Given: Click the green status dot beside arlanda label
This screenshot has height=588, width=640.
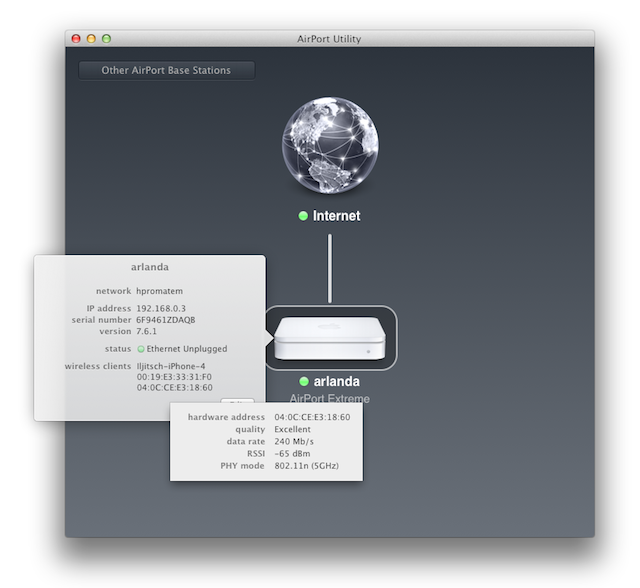Looking at the screenshot, I should 304,382.
